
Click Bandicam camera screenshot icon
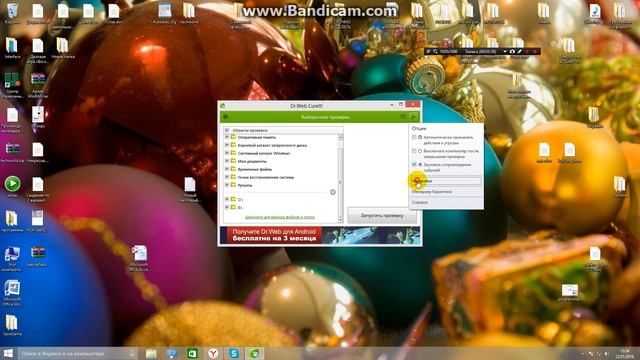tap(512, 51)
